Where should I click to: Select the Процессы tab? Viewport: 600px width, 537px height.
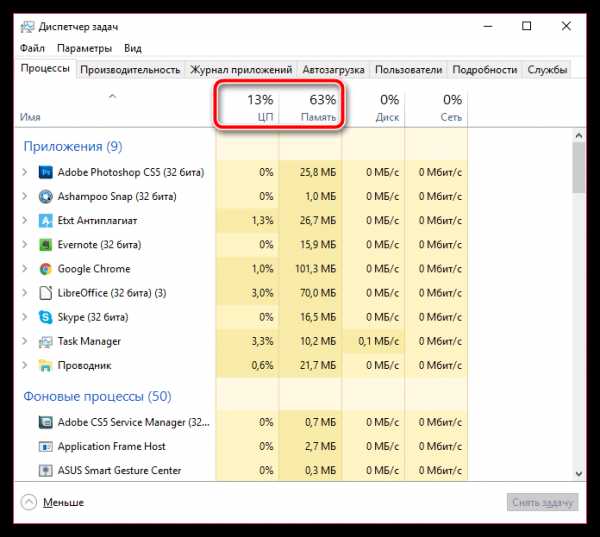coord(45,69)
